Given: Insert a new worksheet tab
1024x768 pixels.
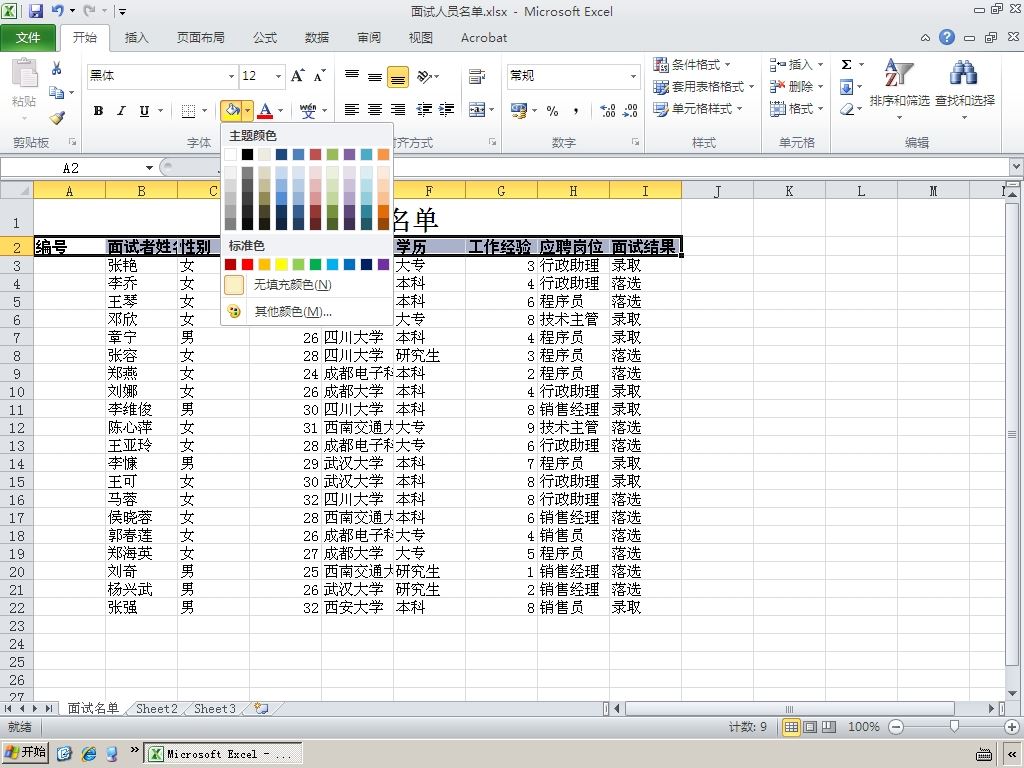Looking at the screenshot, I should (261, 708).
